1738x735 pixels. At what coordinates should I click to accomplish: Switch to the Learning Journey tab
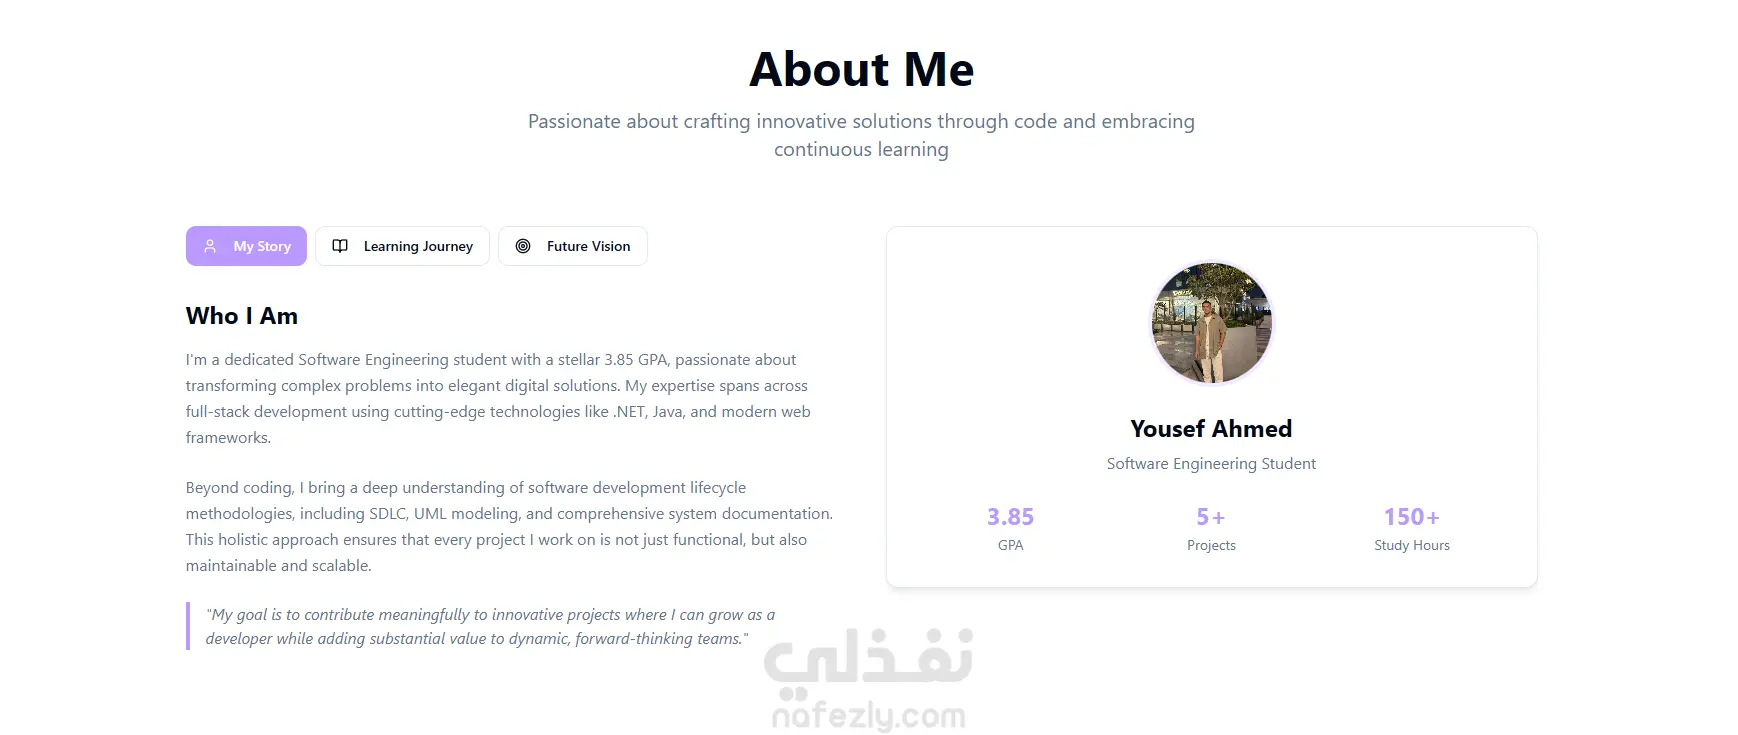pos(418,246)
